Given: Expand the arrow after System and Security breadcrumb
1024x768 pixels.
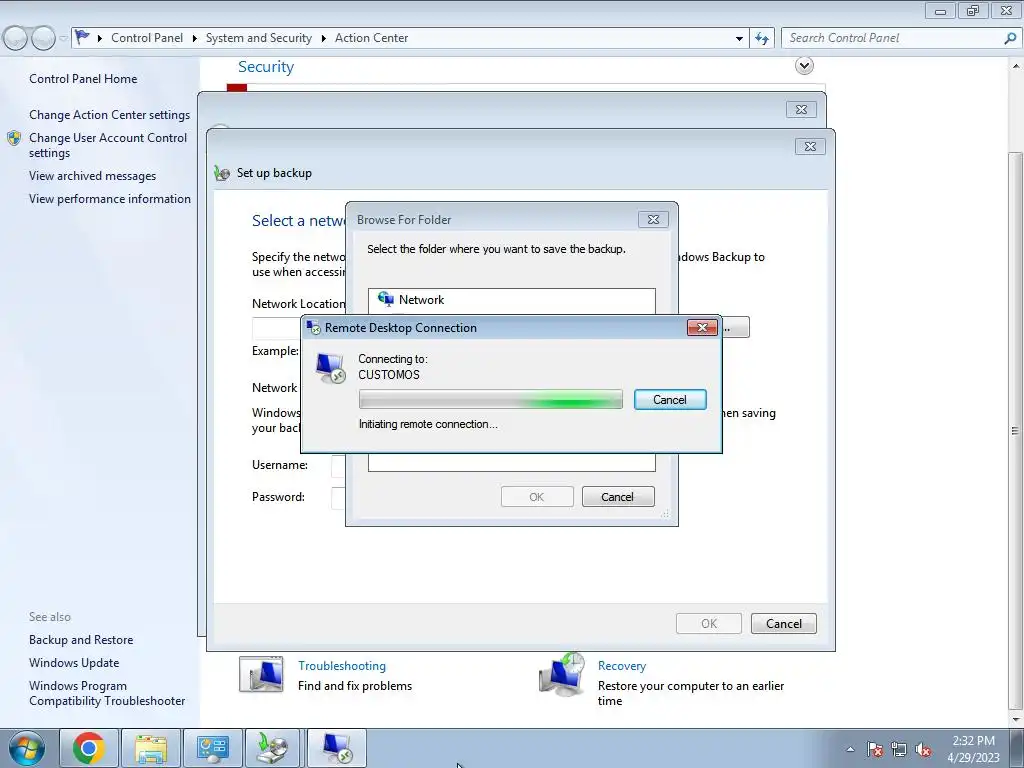Looking at the screenshot, I should pyautogui.click(x=323, y=39).
